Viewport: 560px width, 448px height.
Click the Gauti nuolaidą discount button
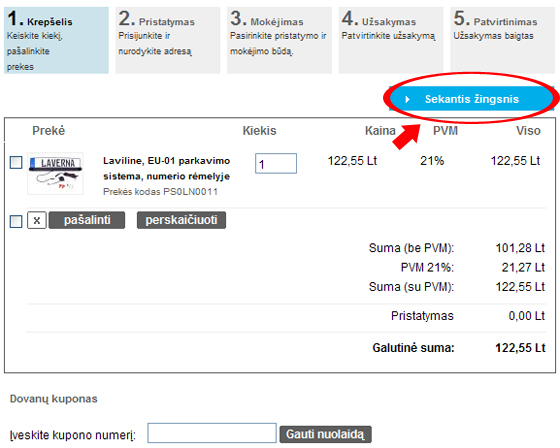pyautogui.click(x=325, y=434)
